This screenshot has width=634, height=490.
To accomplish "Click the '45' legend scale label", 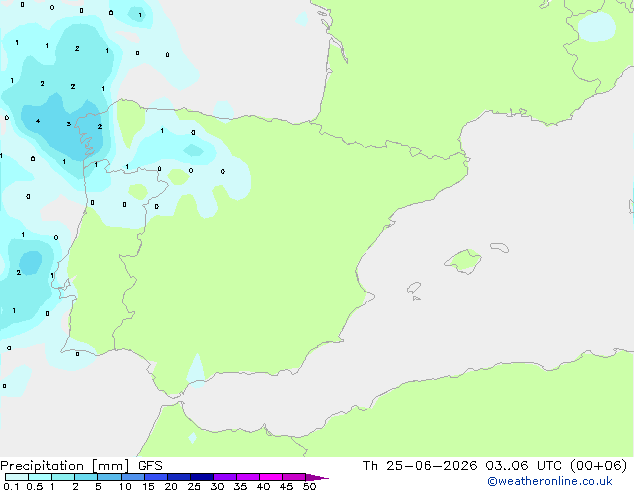I will click(286, 486).
